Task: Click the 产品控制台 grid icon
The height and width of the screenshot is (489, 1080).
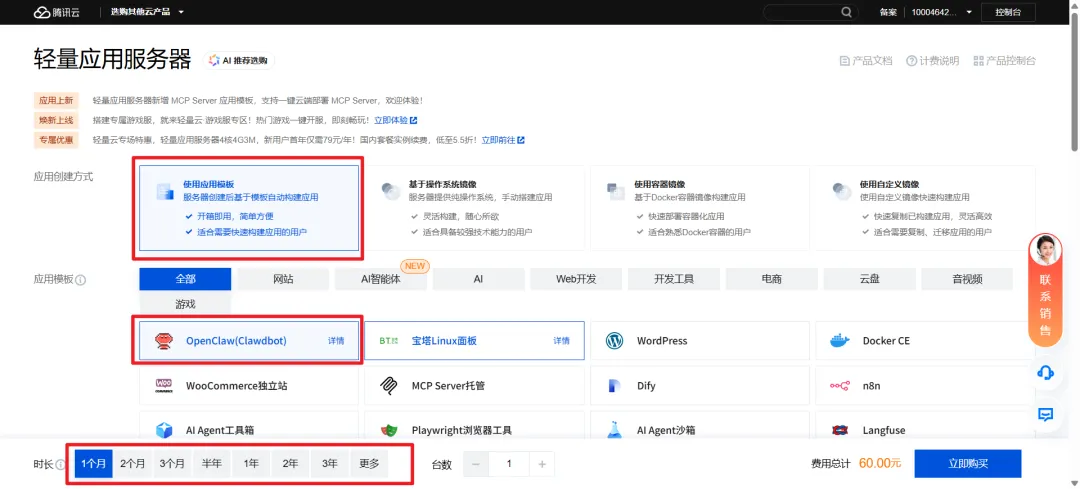Action: click(x=978, y=61)
